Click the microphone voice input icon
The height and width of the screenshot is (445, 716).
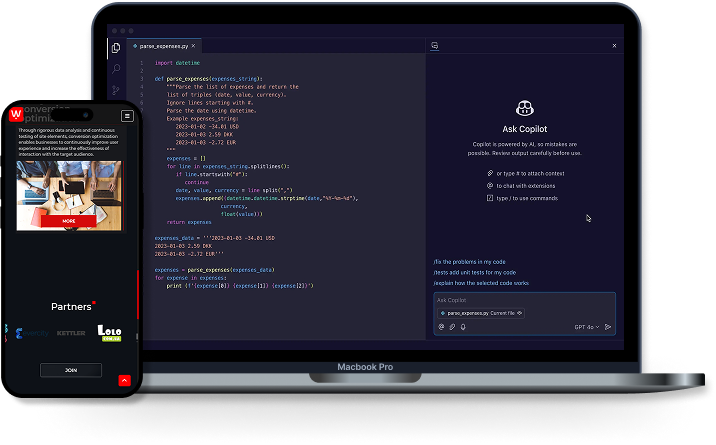[x=463, y=326]
